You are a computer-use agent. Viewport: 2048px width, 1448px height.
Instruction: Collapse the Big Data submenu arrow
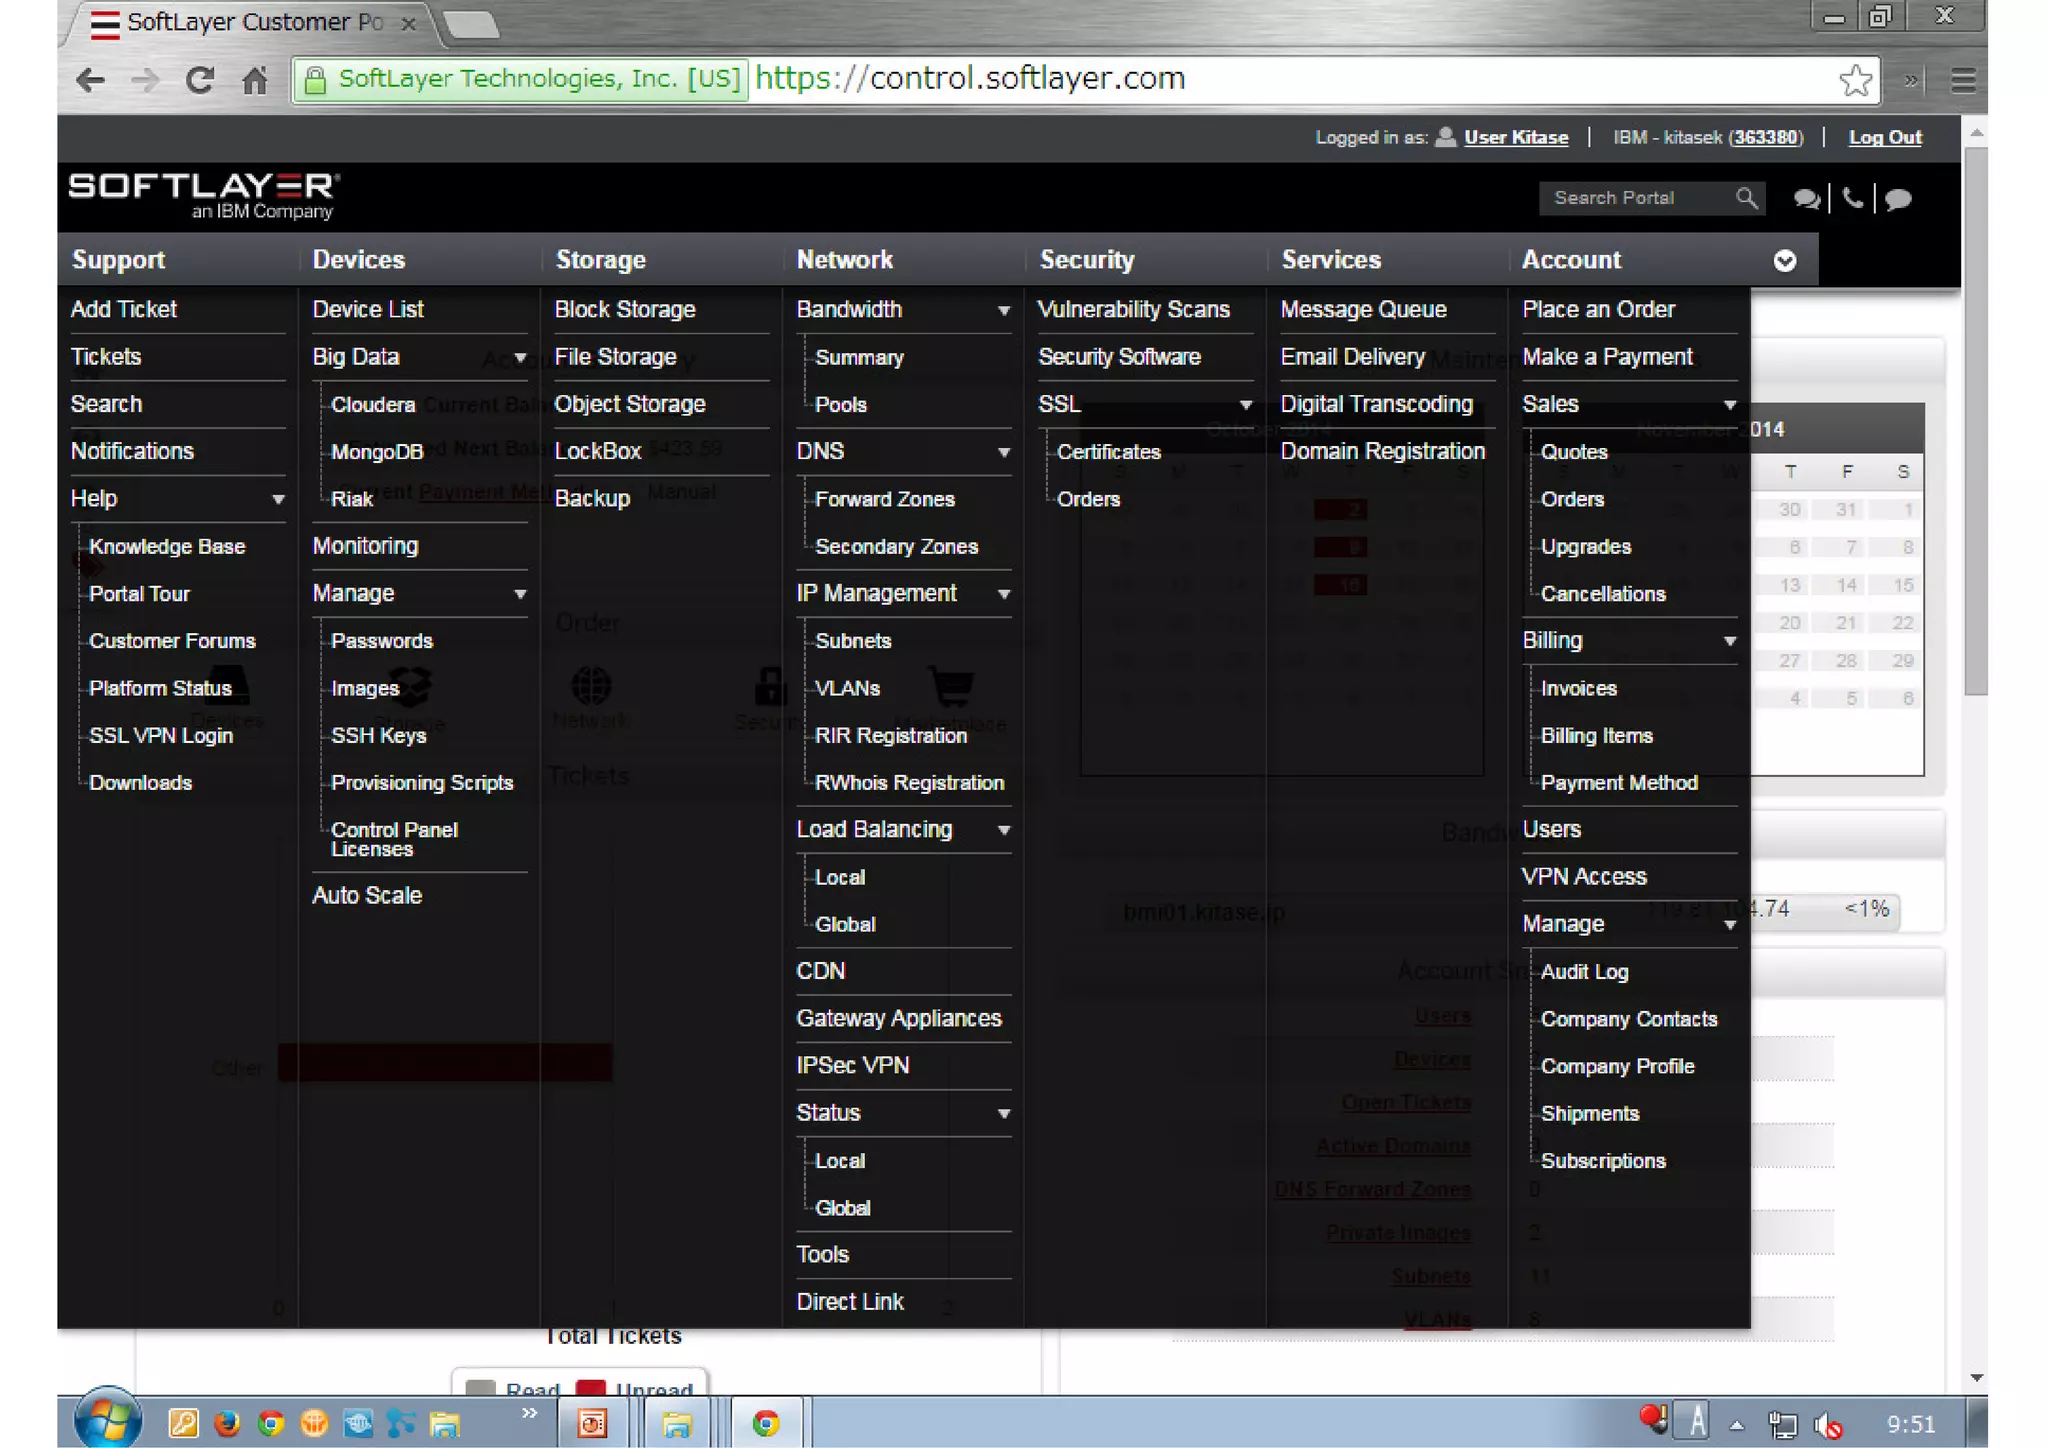tap(520, 358)
